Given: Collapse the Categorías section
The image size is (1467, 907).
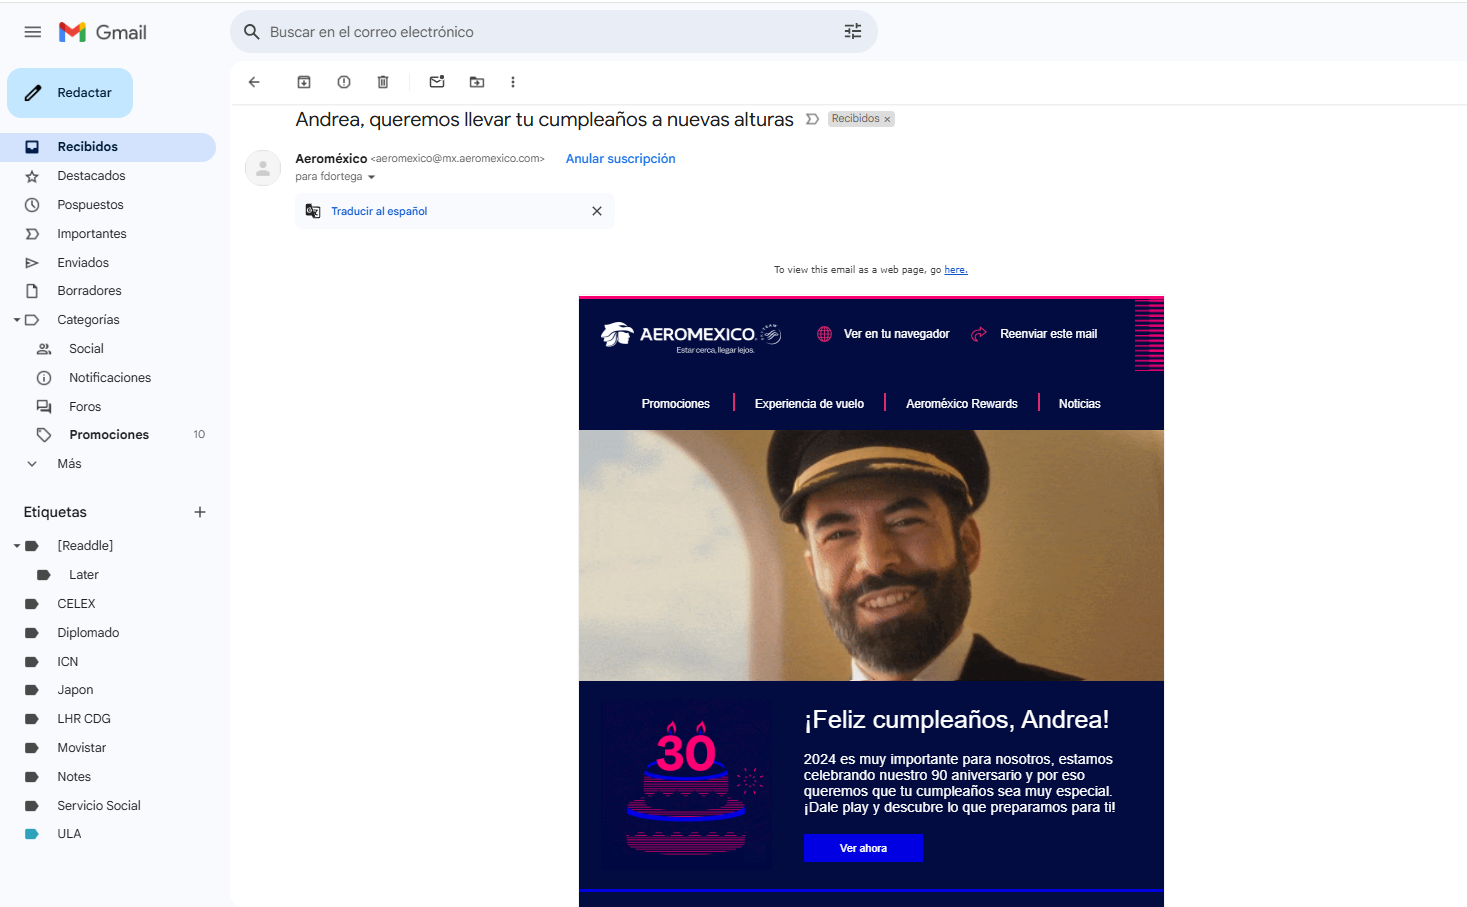Looking at the screenshot, I should pyautogui.click(x=17, y=320).
